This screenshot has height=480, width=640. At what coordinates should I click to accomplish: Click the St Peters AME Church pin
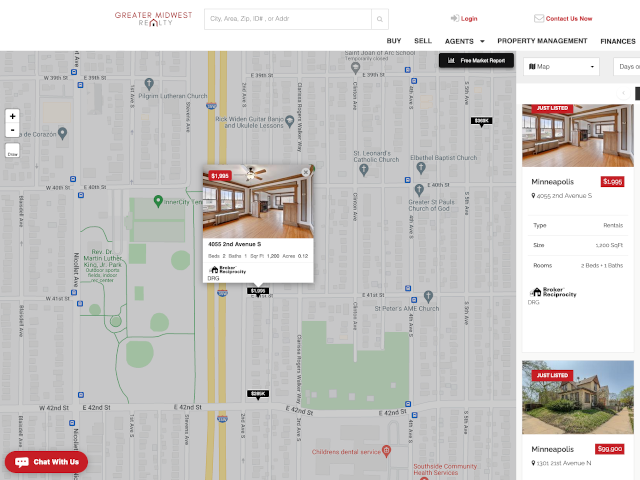[x=428, y=296]
